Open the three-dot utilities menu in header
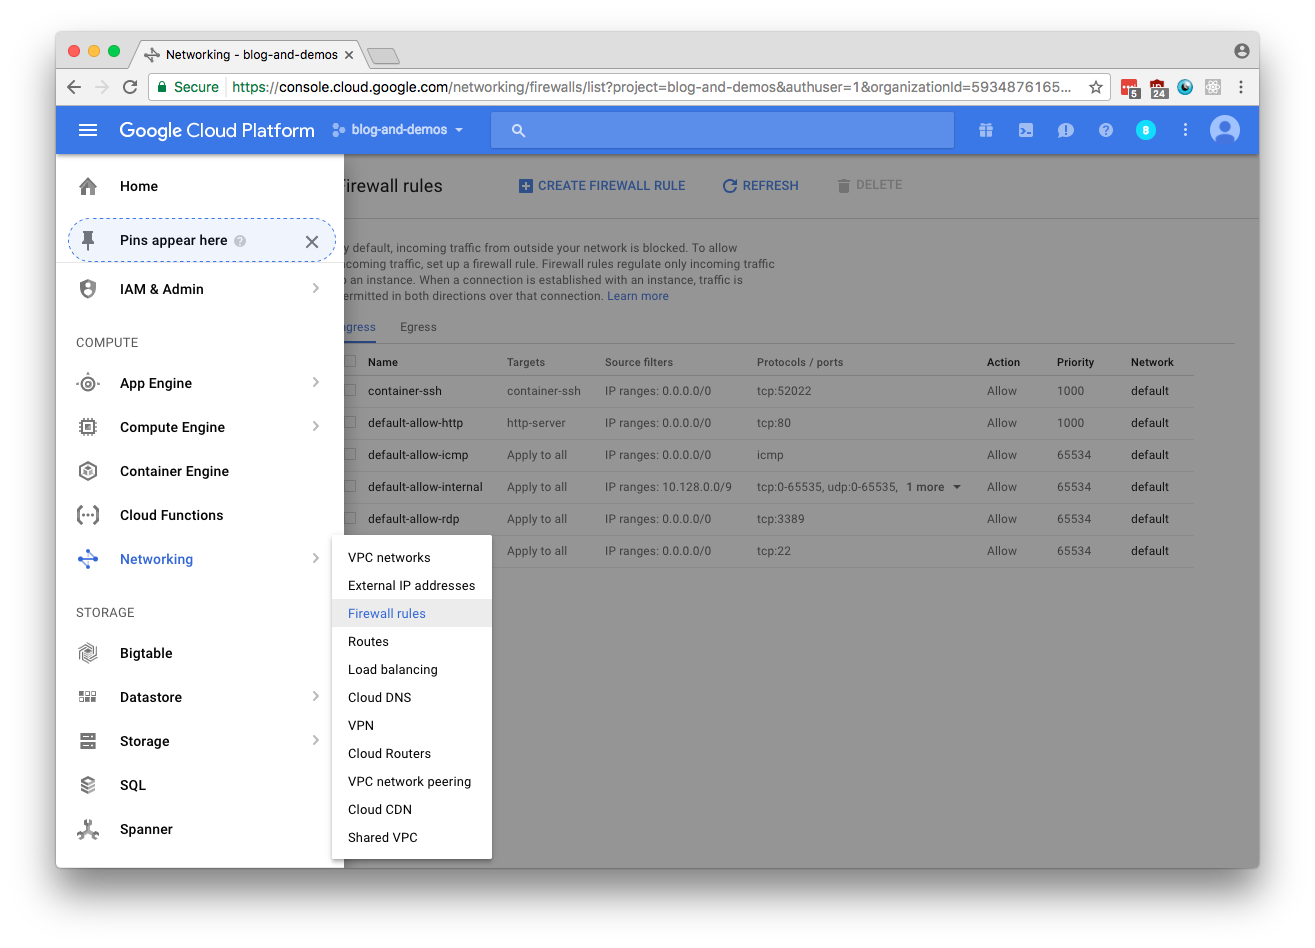Image resolution: width=1315 pixels, height=948 pixels. [1185, 130]
